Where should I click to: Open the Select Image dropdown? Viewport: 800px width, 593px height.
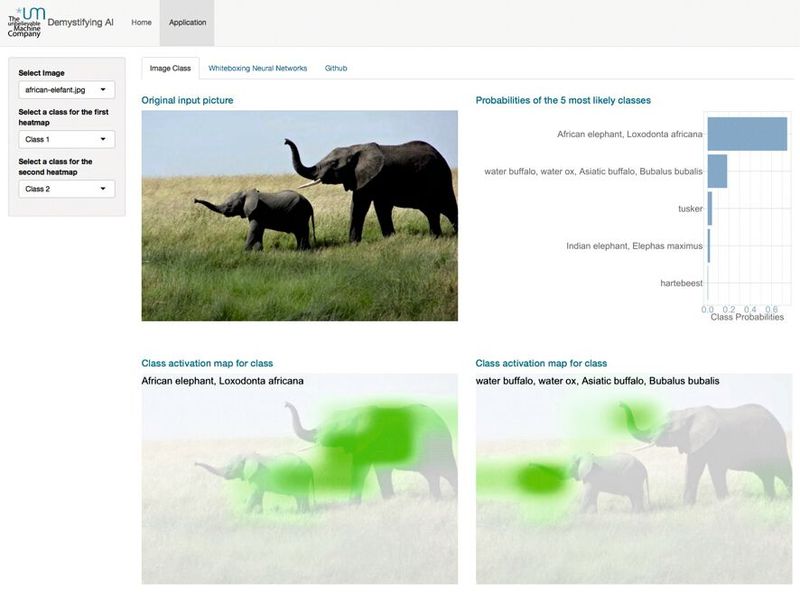(66, 90)
